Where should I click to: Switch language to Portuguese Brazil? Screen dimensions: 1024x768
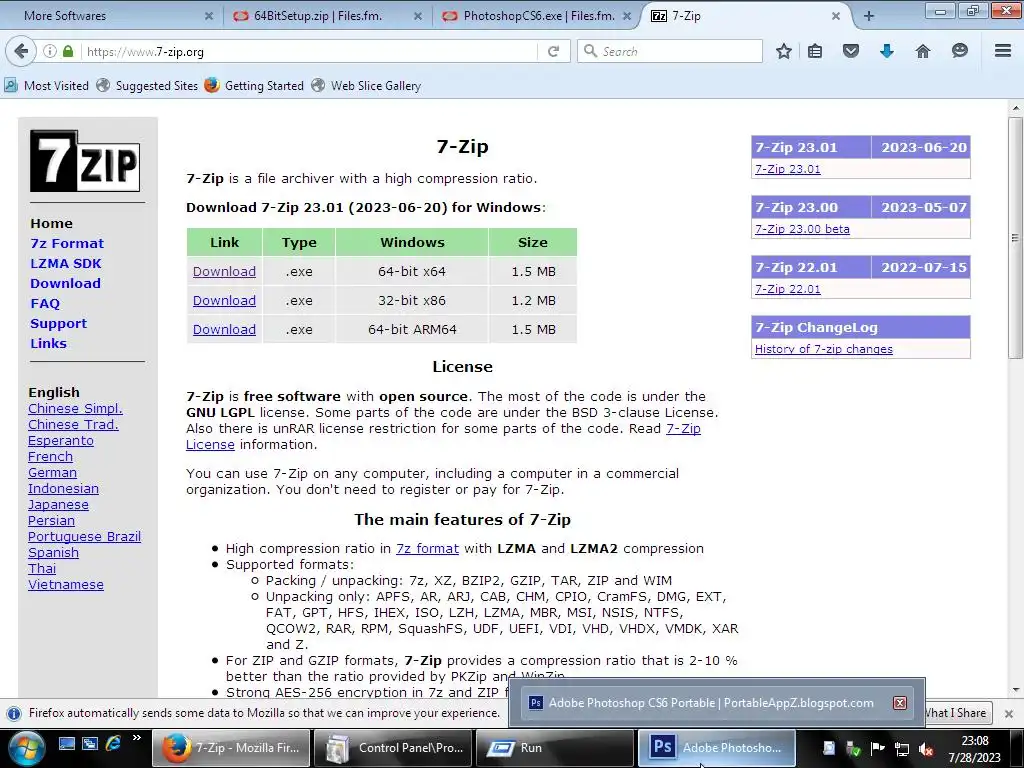pos(84,536)
